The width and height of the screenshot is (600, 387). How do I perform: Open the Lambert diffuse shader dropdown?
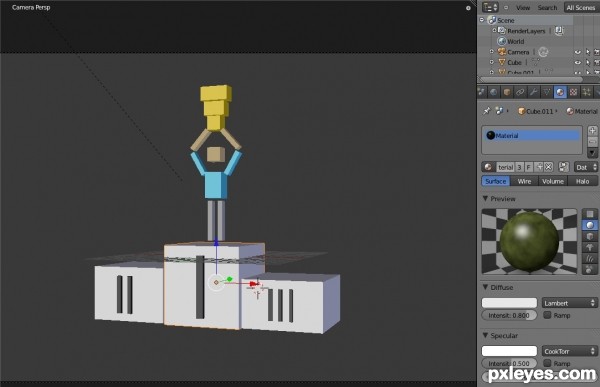(569, 303)
